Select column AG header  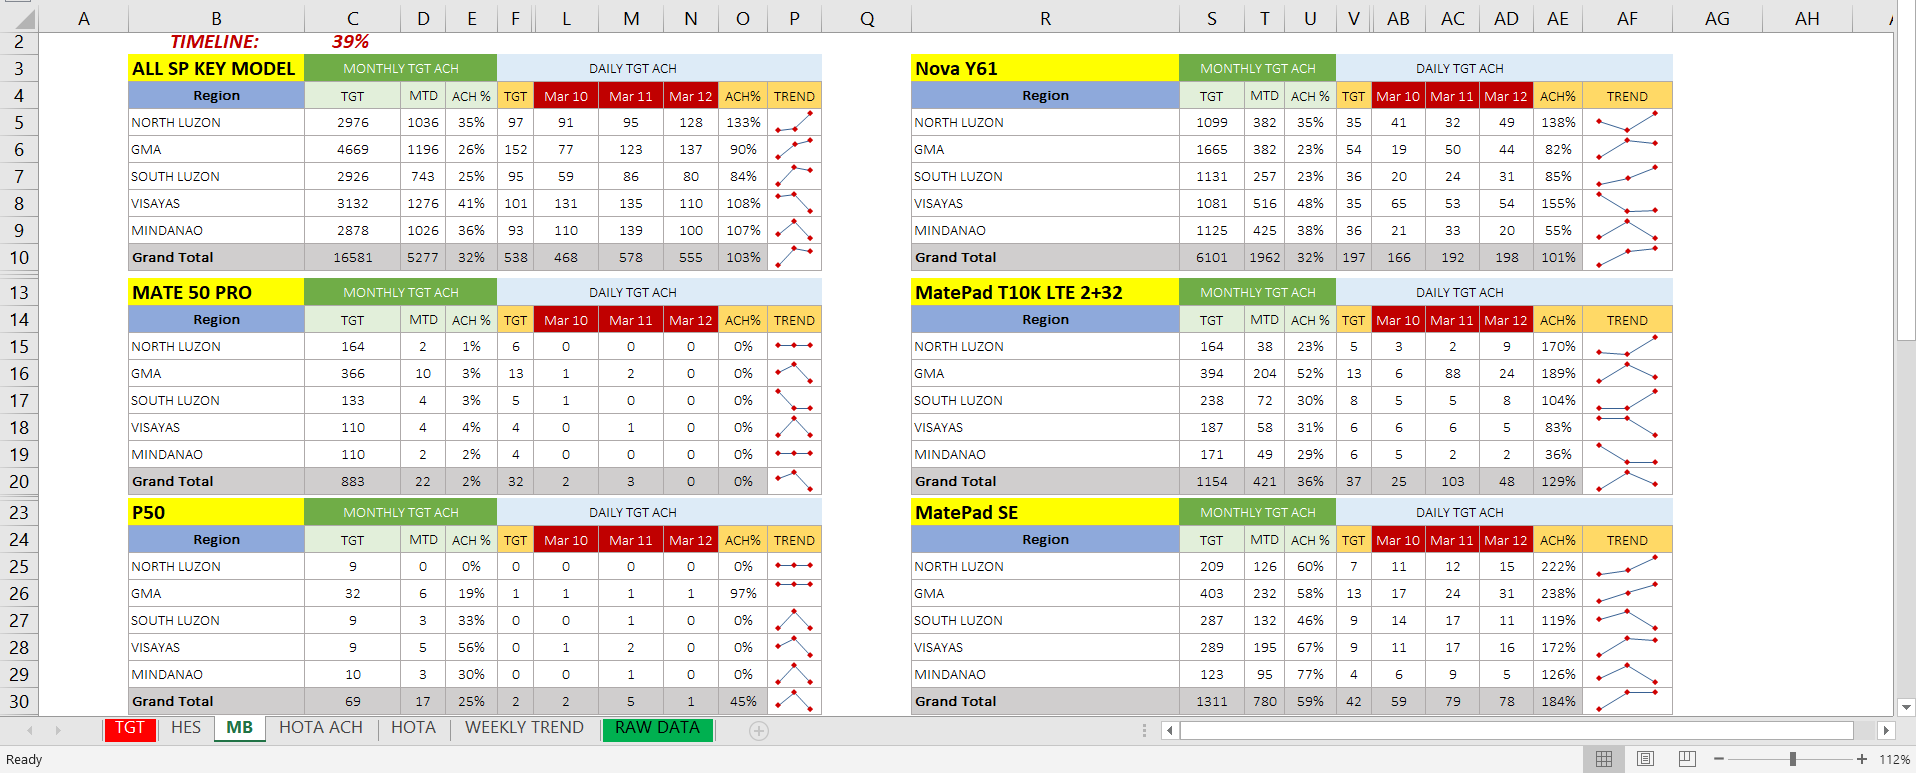(x=1717, y=19)
